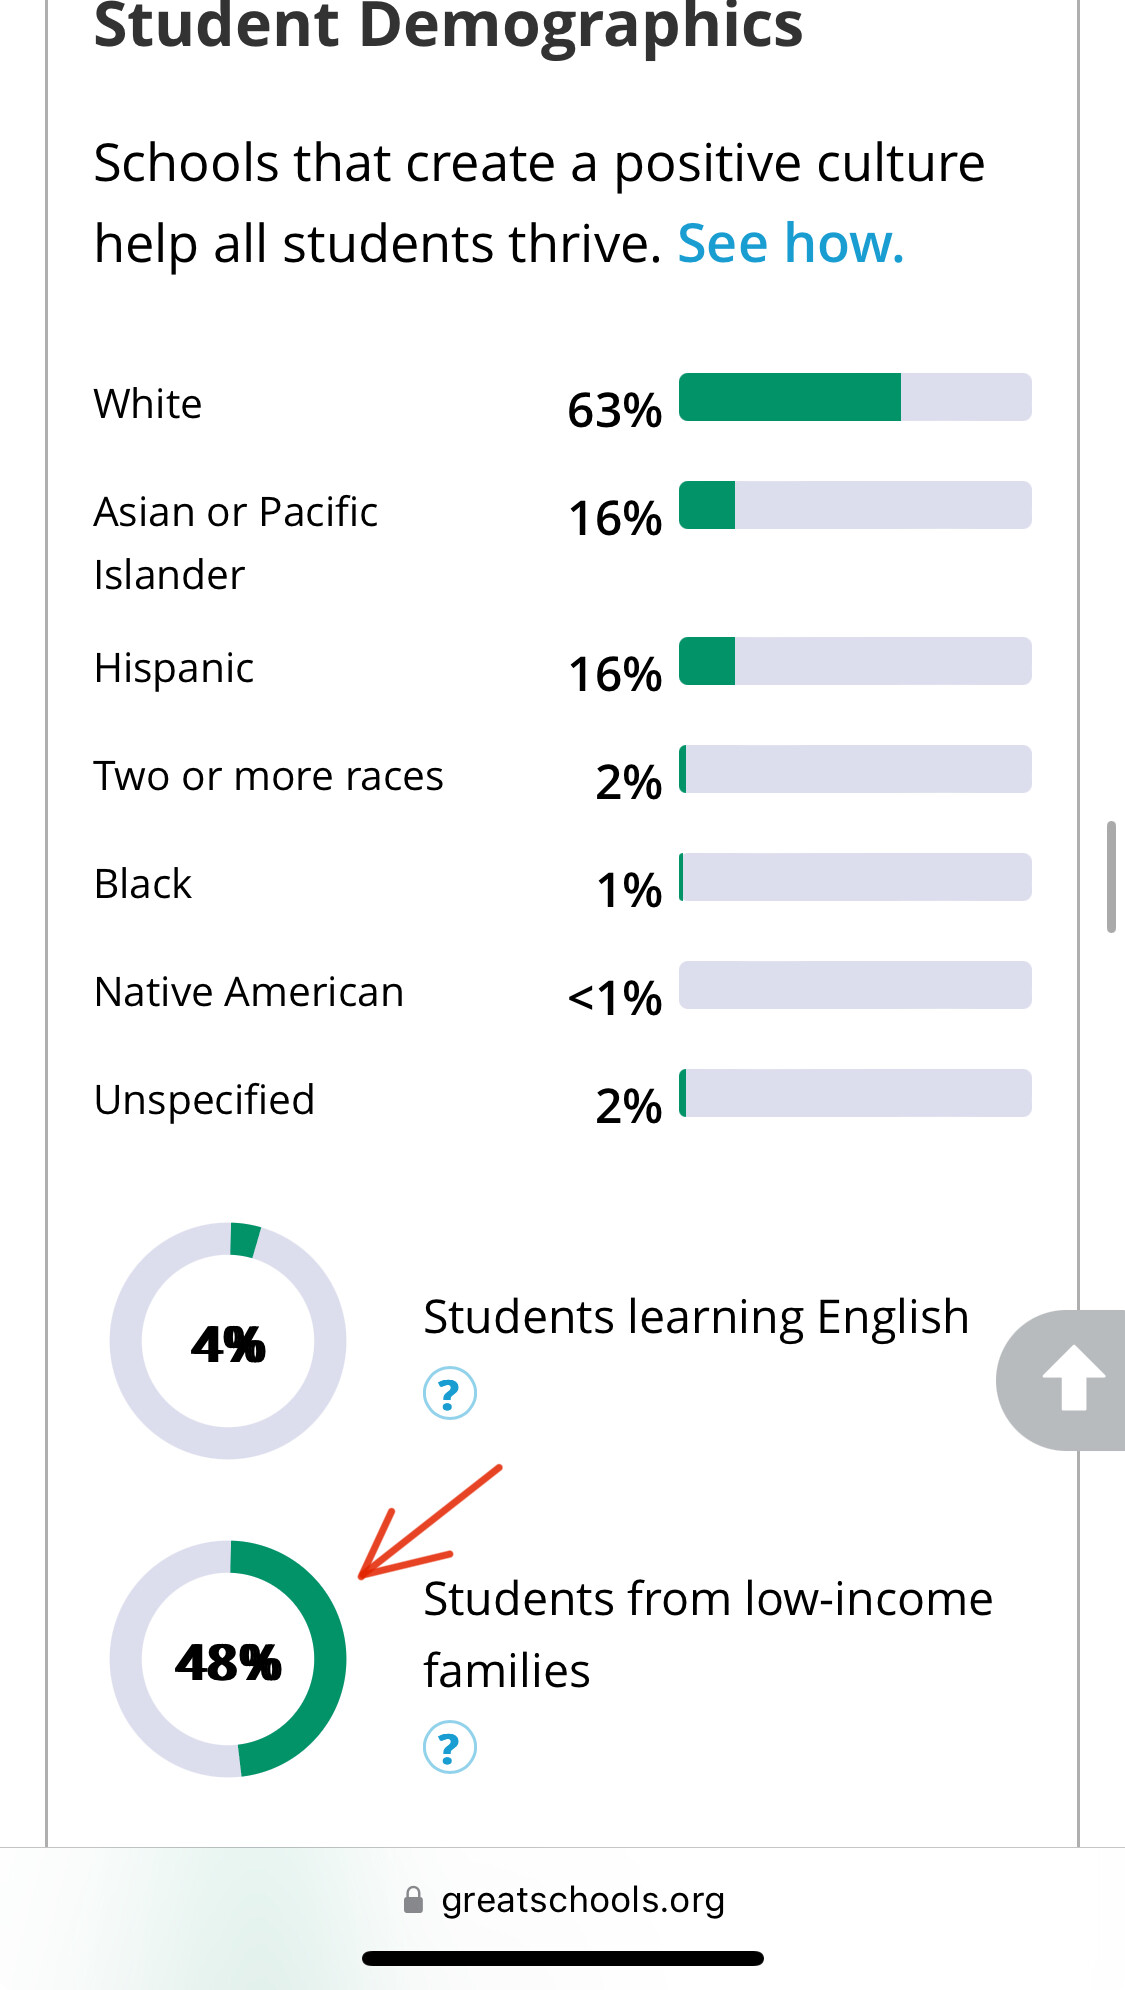Tap the 4% donut chart
This screenshot has height=1990, width=1125.
228,1341
